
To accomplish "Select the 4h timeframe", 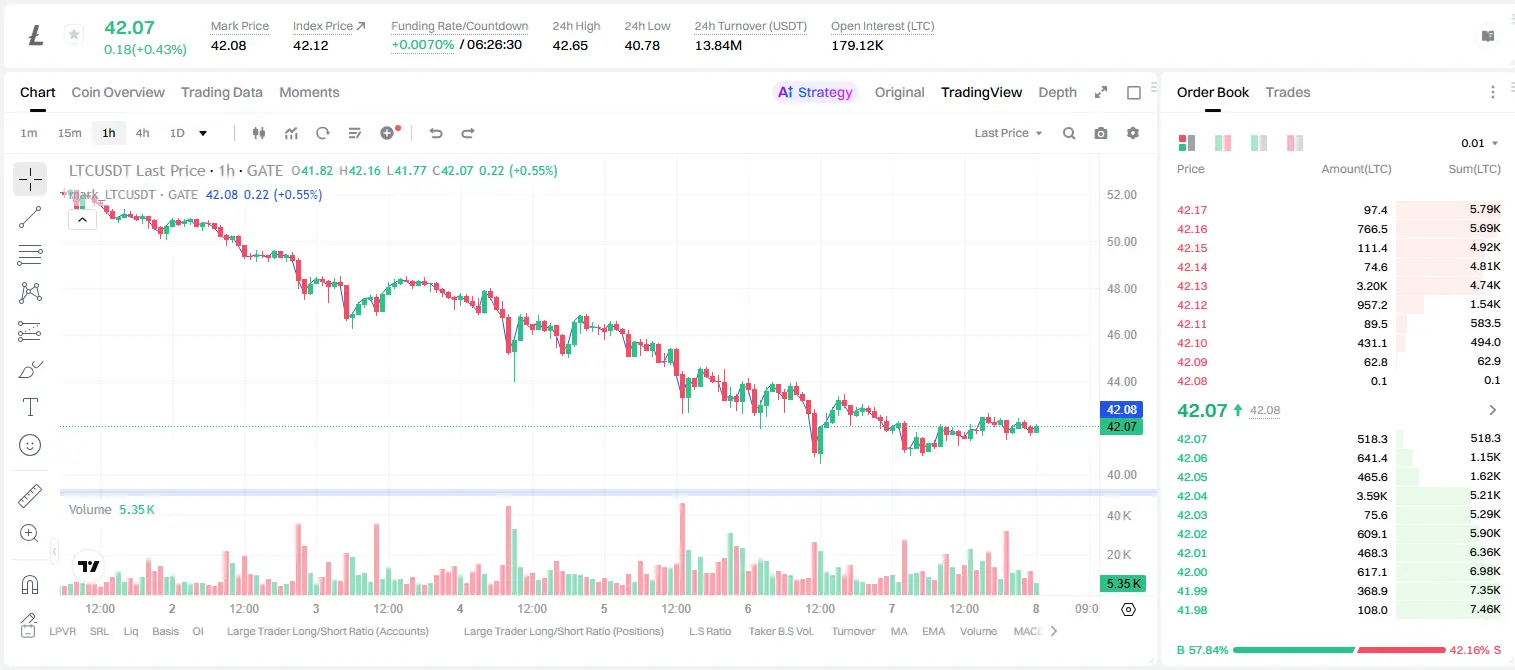I will [142, 133].
